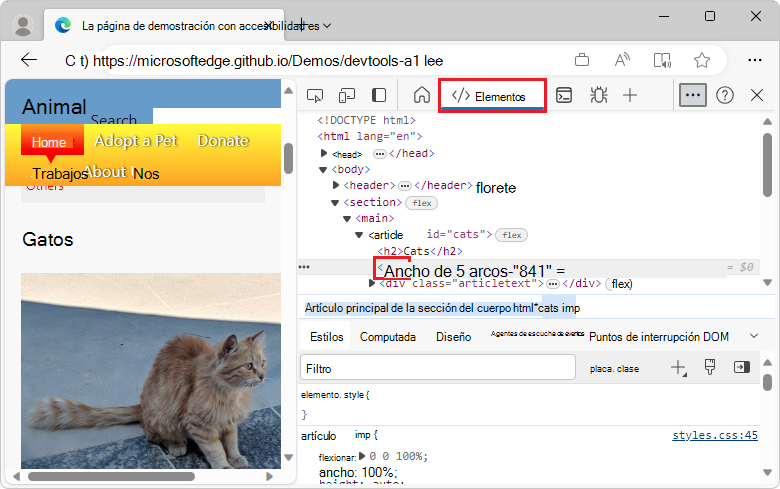780x489 pixels.
Task: Select the DOCTYPE html line
Action: (x=367, y=120)
